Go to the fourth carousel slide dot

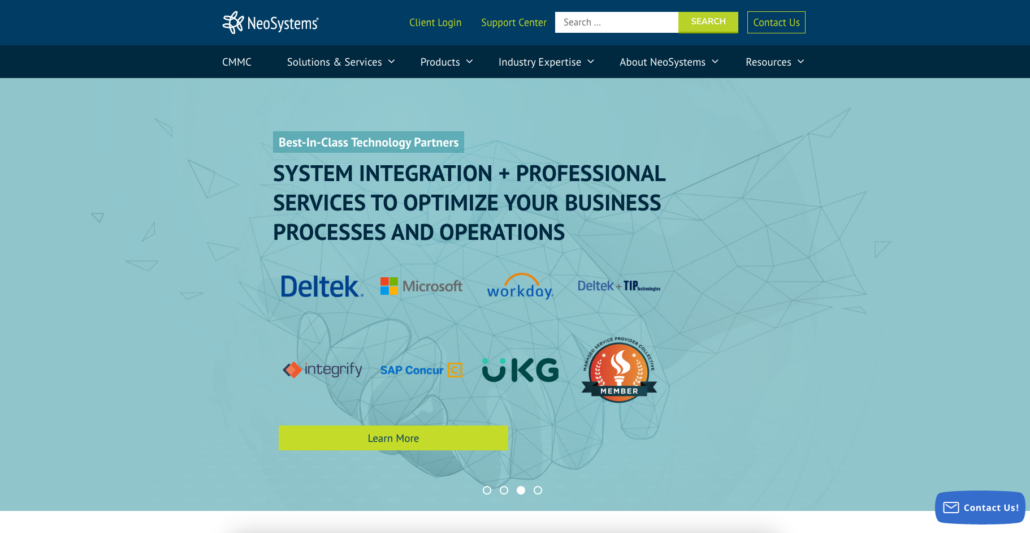(x=538, y=490)
